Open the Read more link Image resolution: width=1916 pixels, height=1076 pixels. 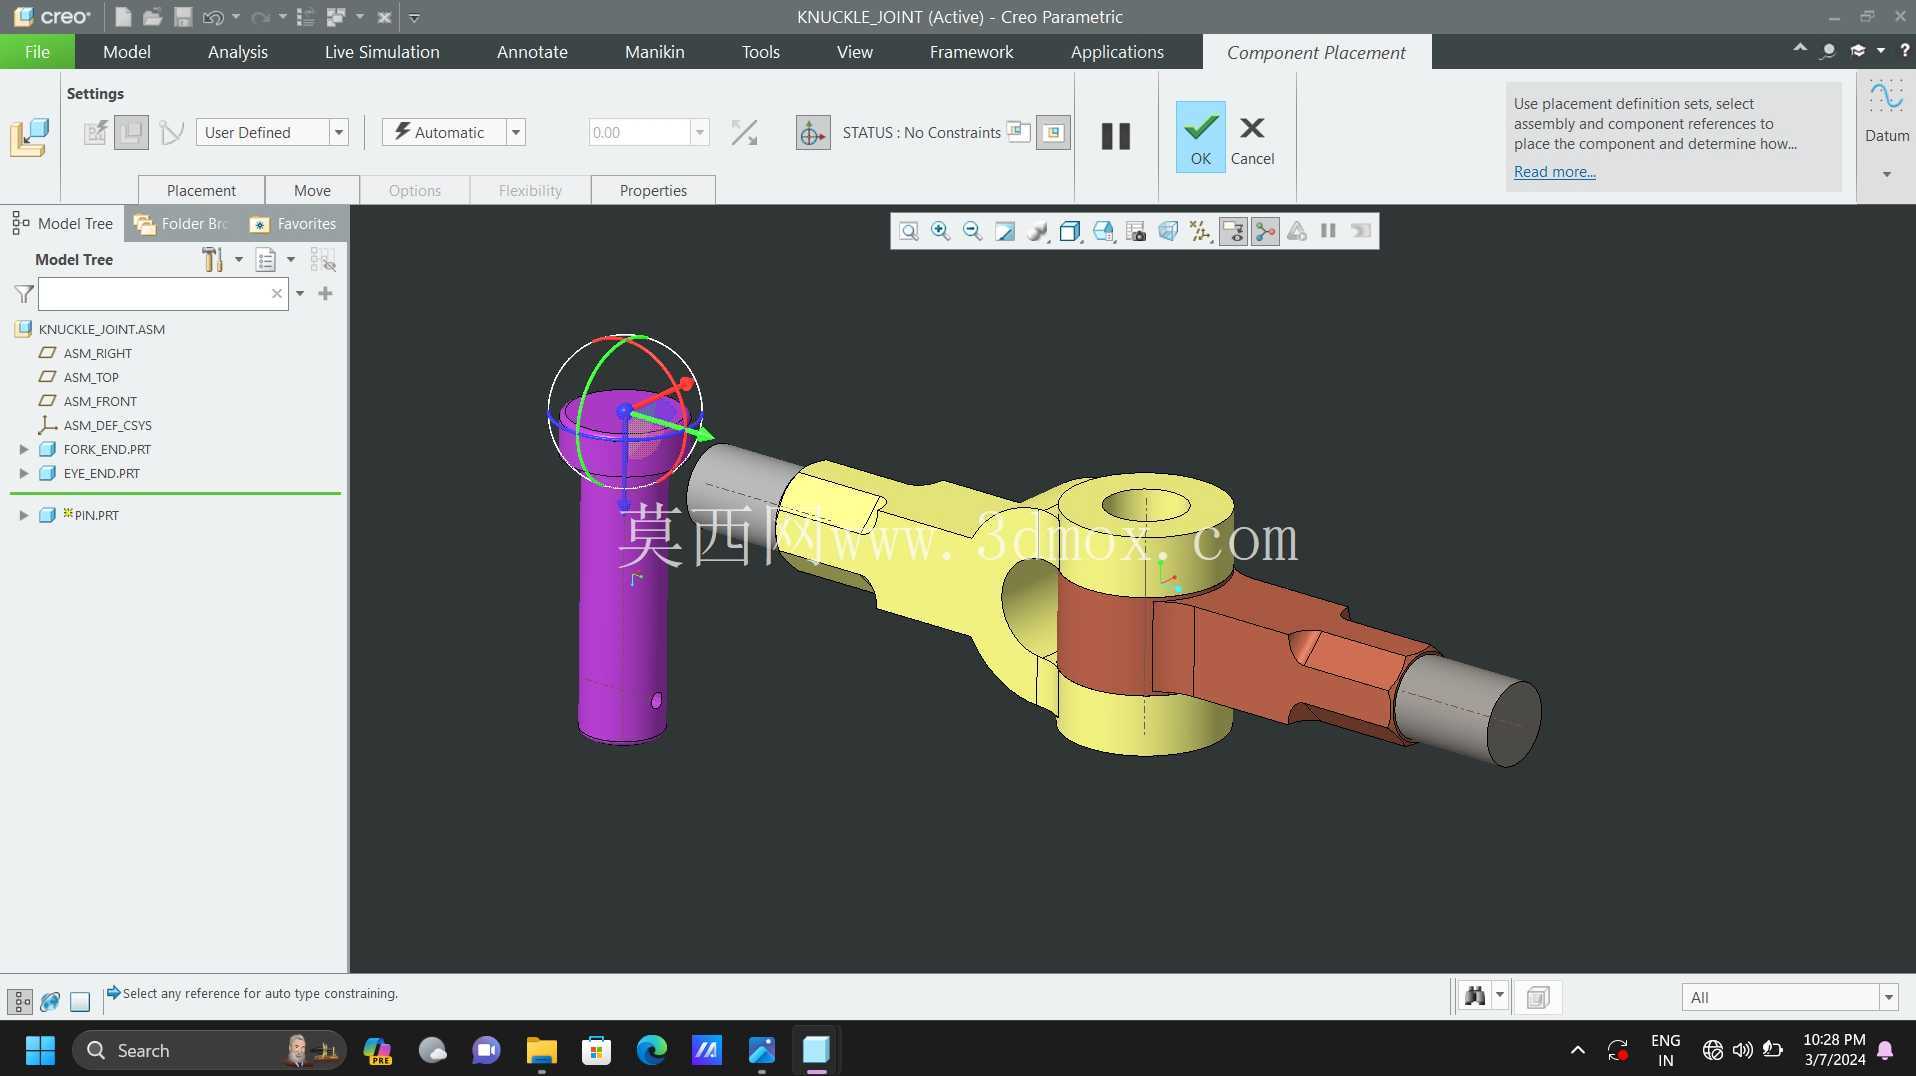pyautogui.click(x=1554, y=172)
